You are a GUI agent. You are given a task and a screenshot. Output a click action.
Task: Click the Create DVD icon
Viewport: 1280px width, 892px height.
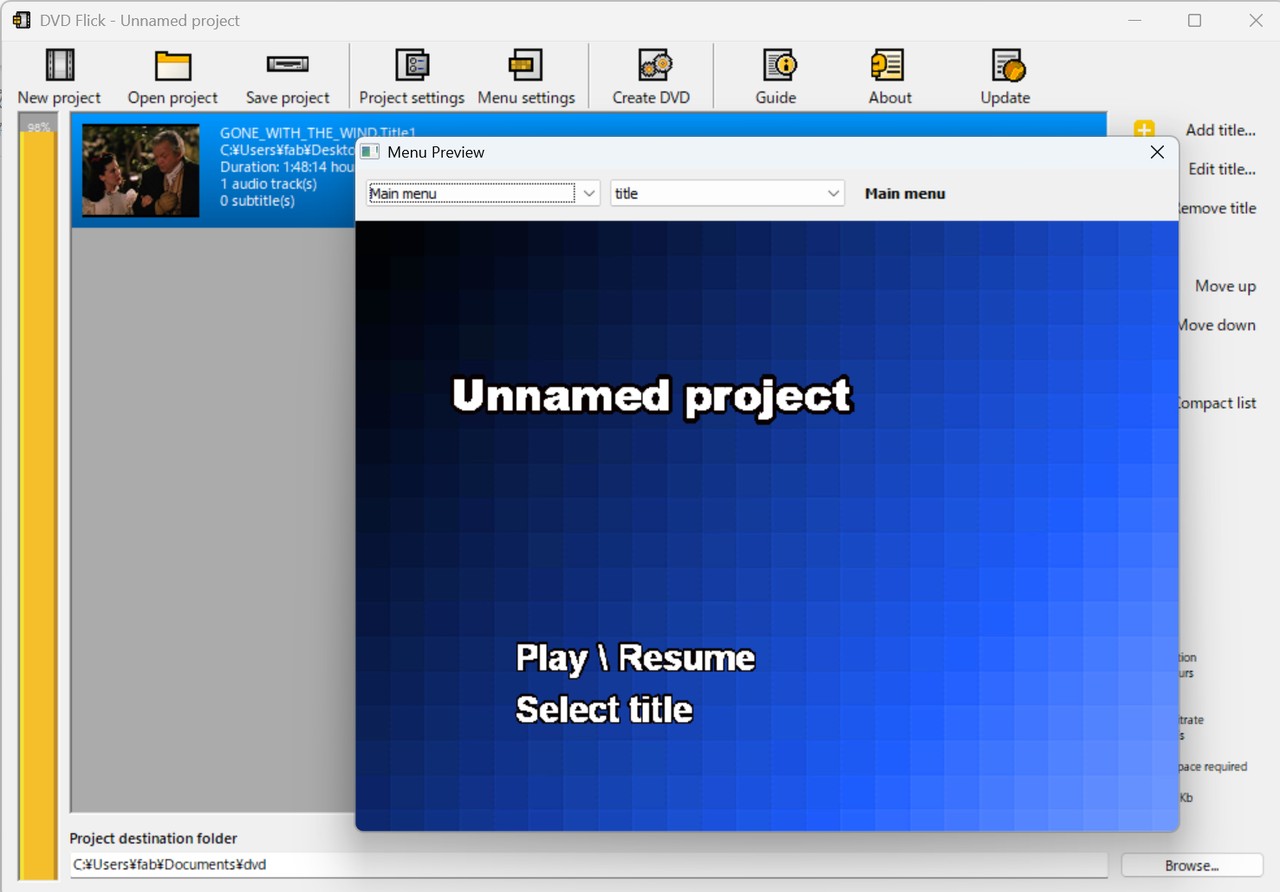pyautogui.click(x=655, y=65)
